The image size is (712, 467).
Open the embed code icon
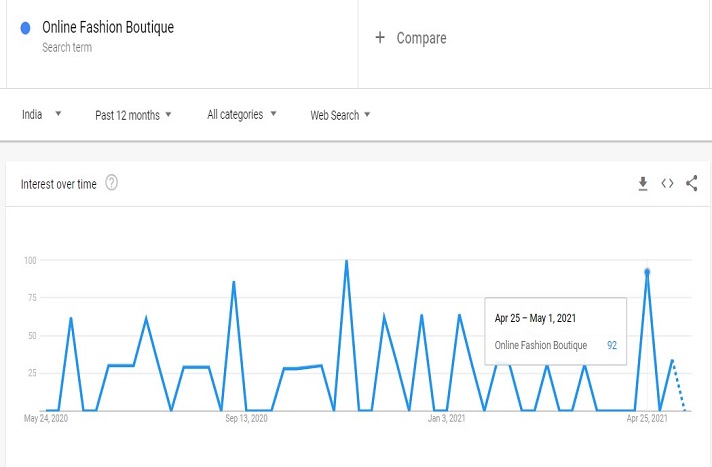667,183
